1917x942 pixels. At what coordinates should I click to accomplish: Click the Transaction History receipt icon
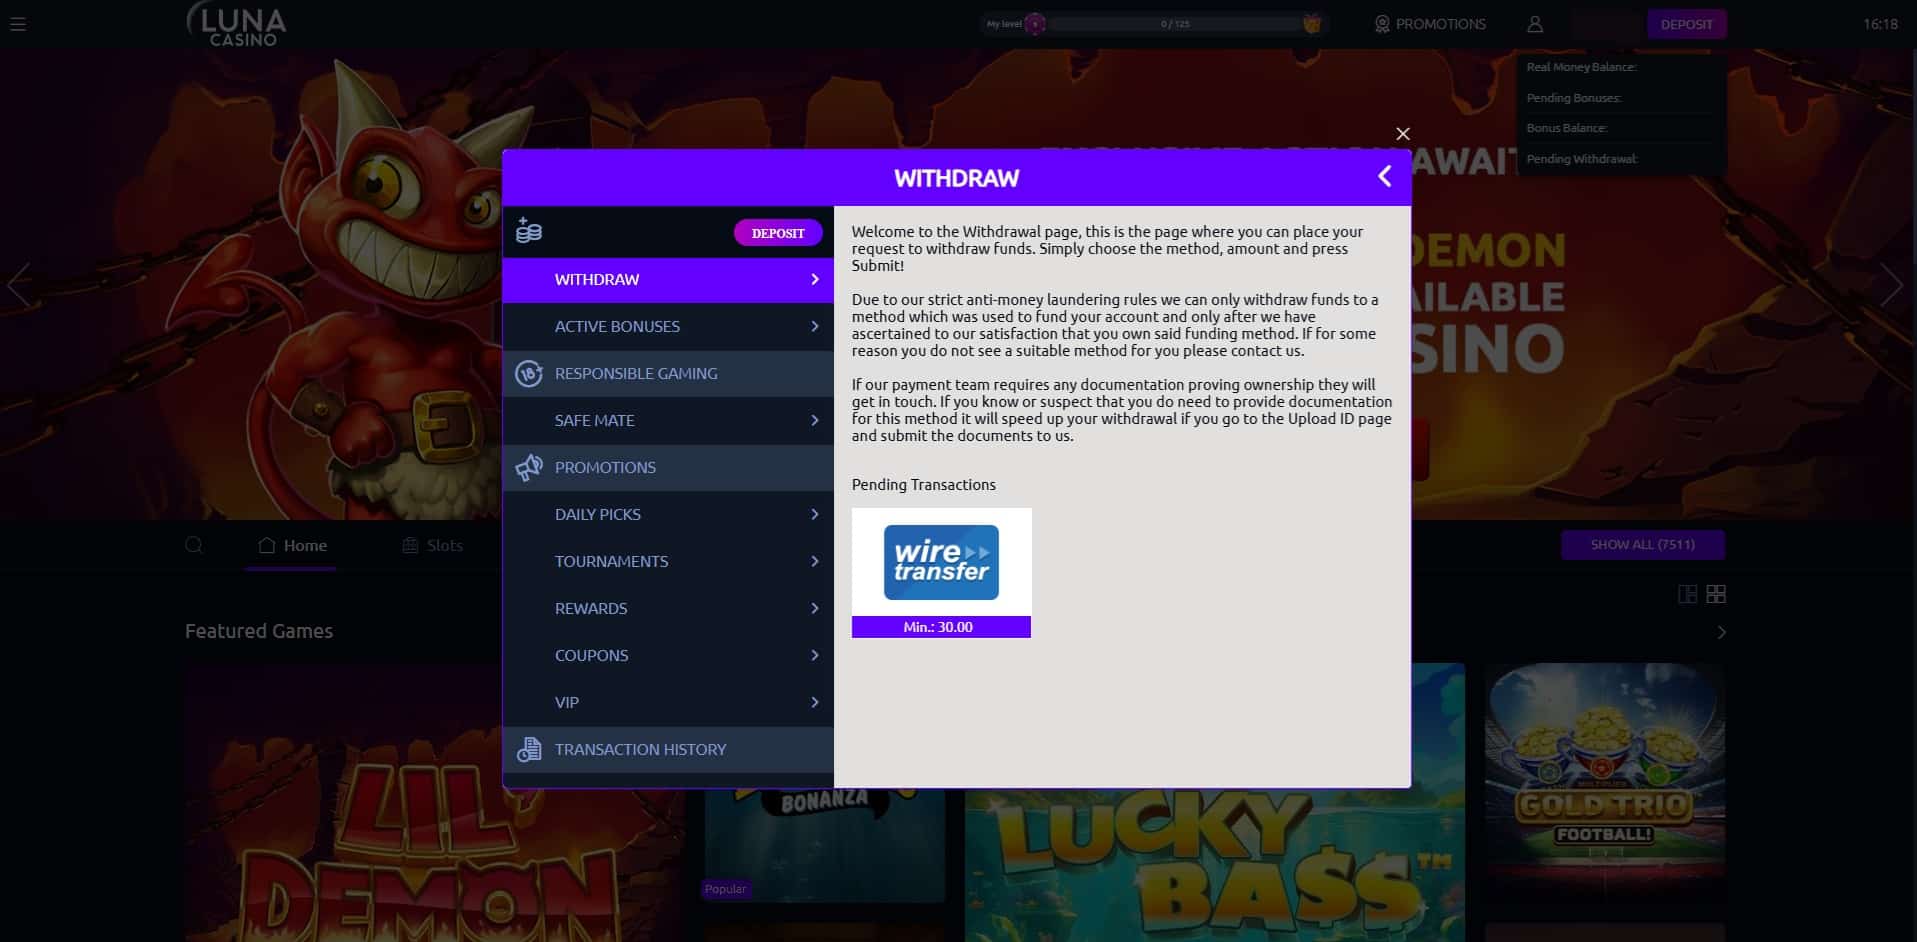click(528, 749)
